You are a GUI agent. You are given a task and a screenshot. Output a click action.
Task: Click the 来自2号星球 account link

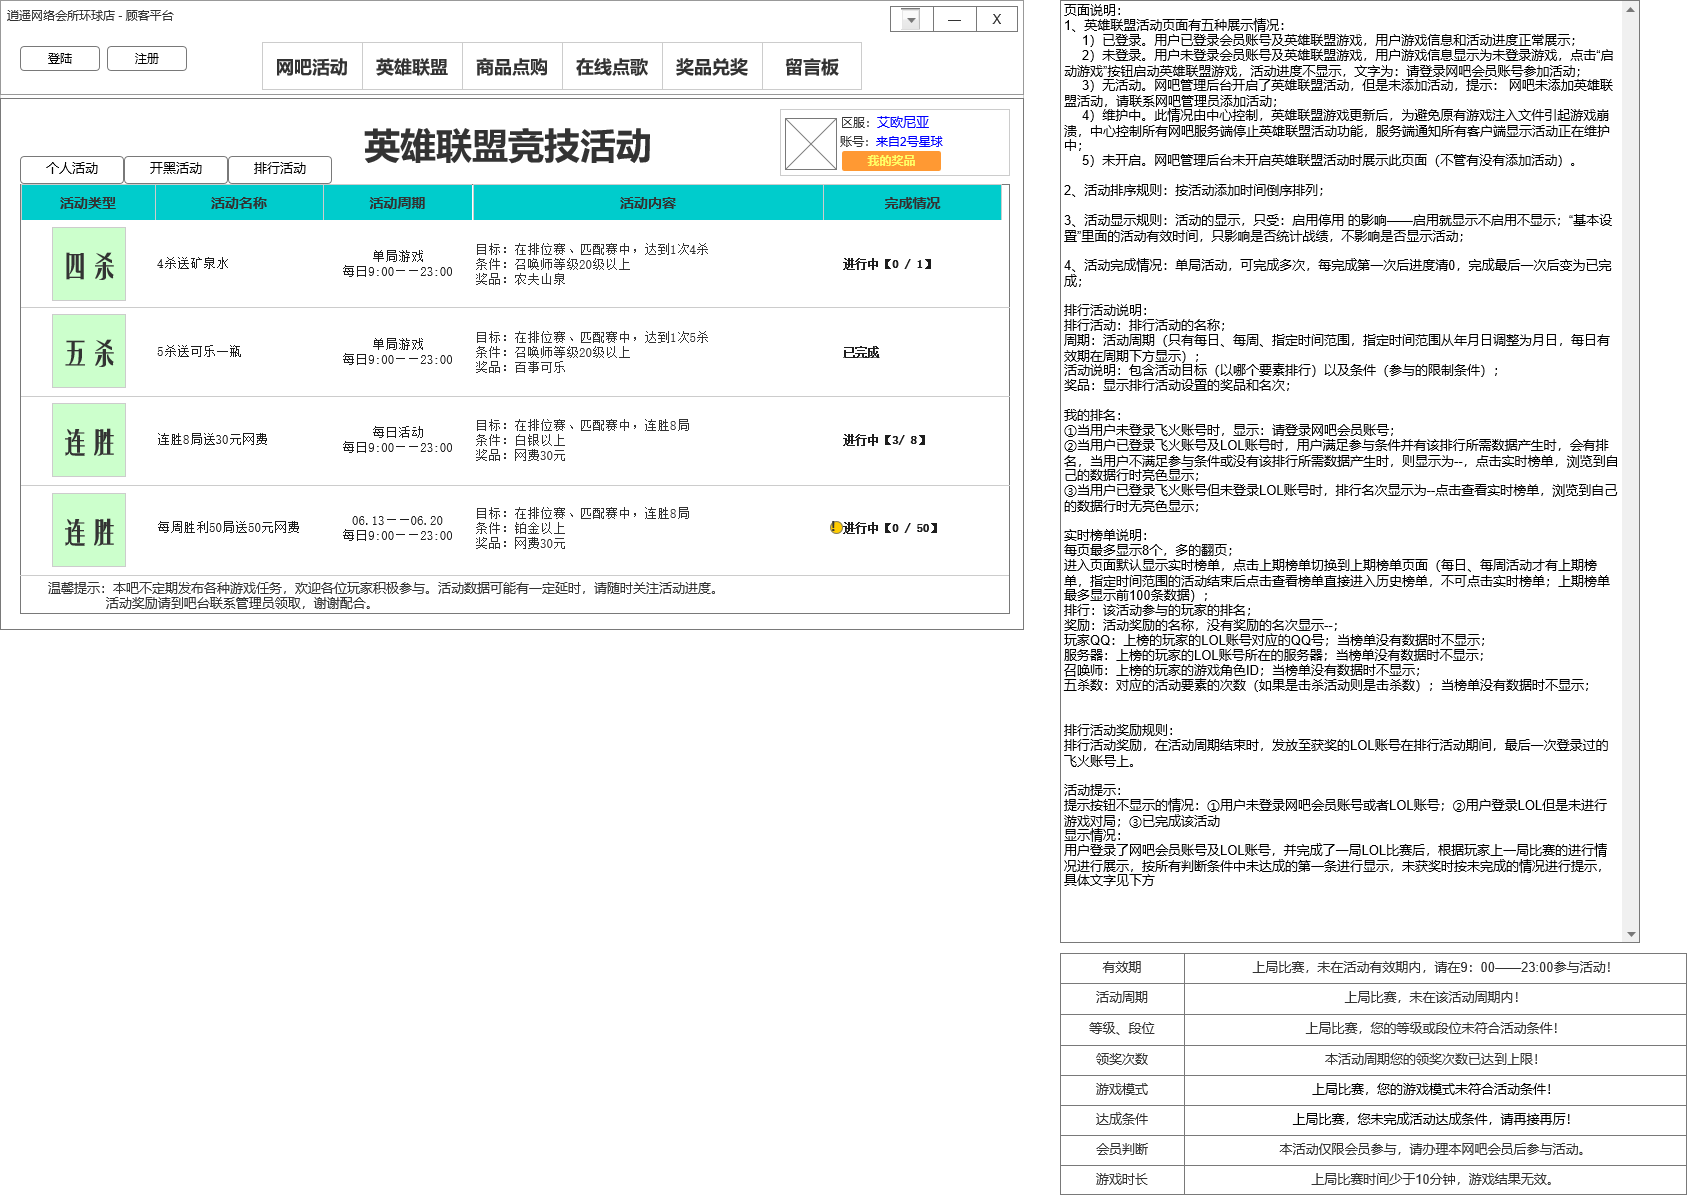pos(909,142)
